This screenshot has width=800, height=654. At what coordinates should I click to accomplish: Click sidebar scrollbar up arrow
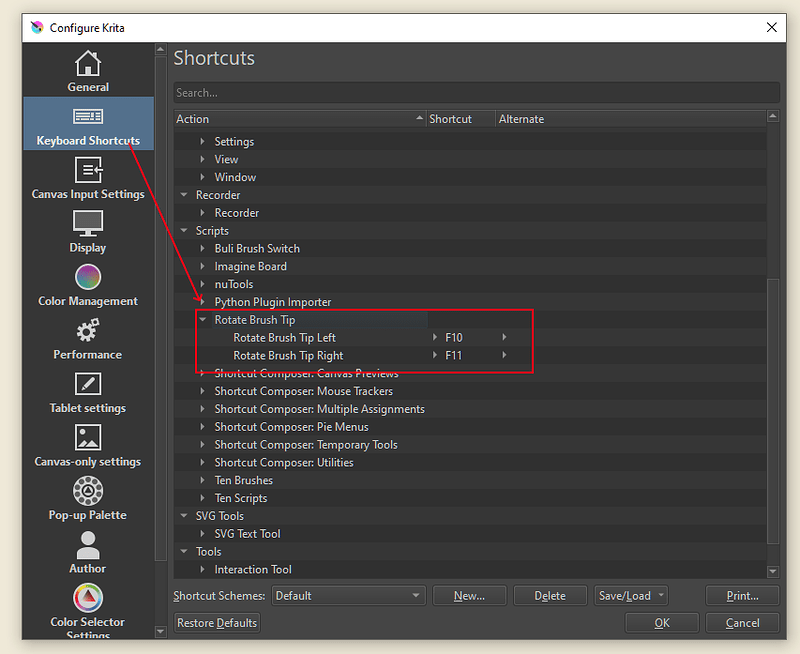coord(160,49)
